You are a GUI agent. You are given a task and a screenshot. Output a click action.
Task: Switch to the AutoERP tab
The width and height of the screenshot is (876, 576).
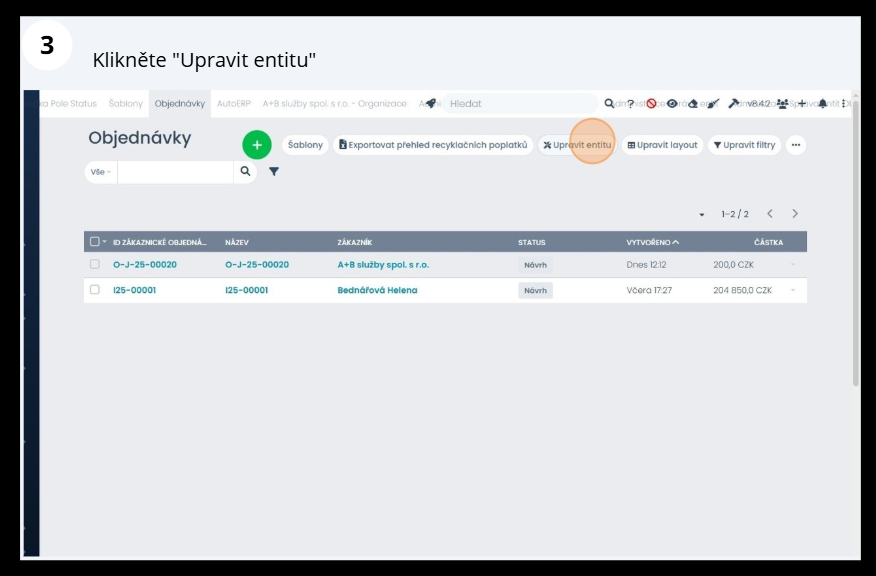234,103
